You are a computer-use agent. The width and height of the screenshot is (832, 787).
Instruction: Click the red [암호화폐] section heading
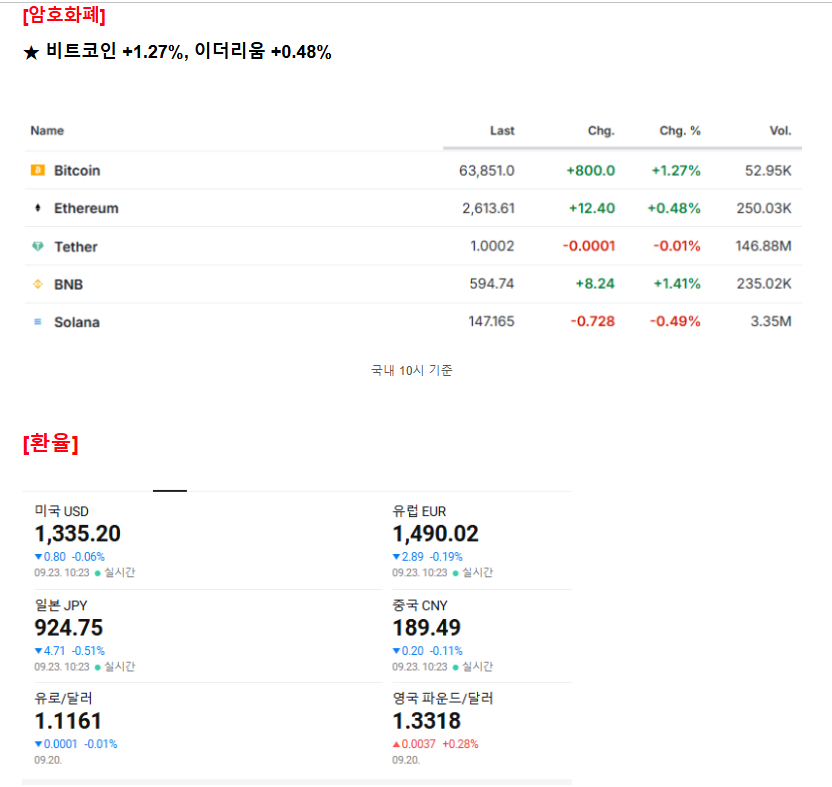(64, 14)
